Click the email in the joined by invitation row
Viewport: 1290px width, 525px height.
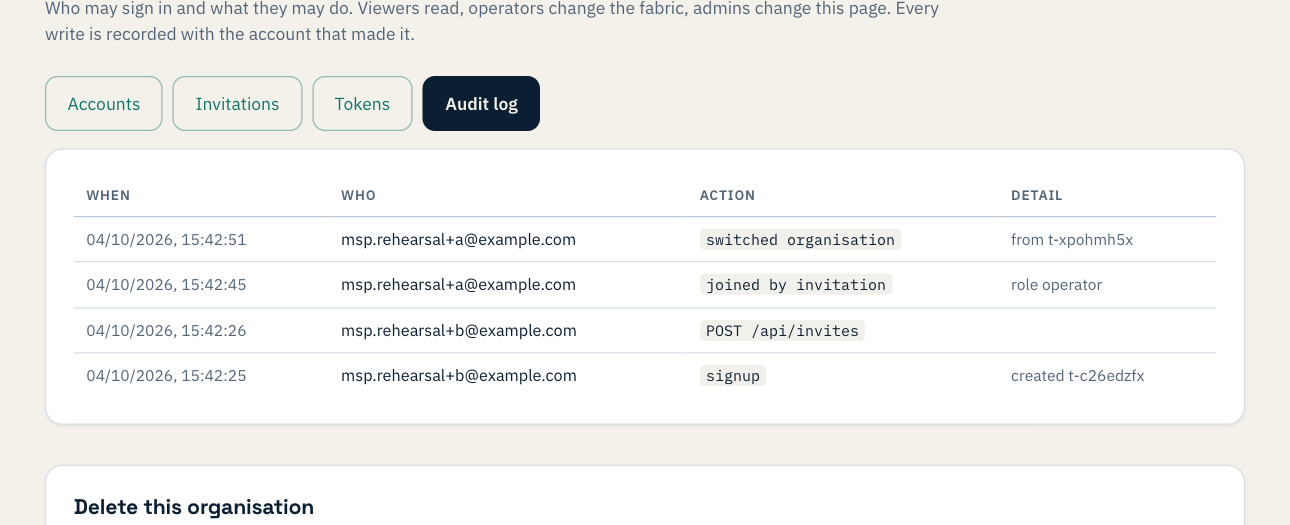tap(458, 285)
